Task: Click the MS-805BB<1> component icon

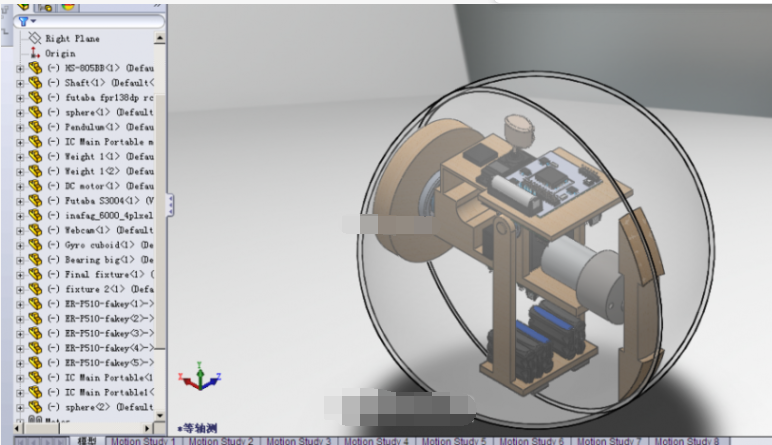Action: coord(34,68)
